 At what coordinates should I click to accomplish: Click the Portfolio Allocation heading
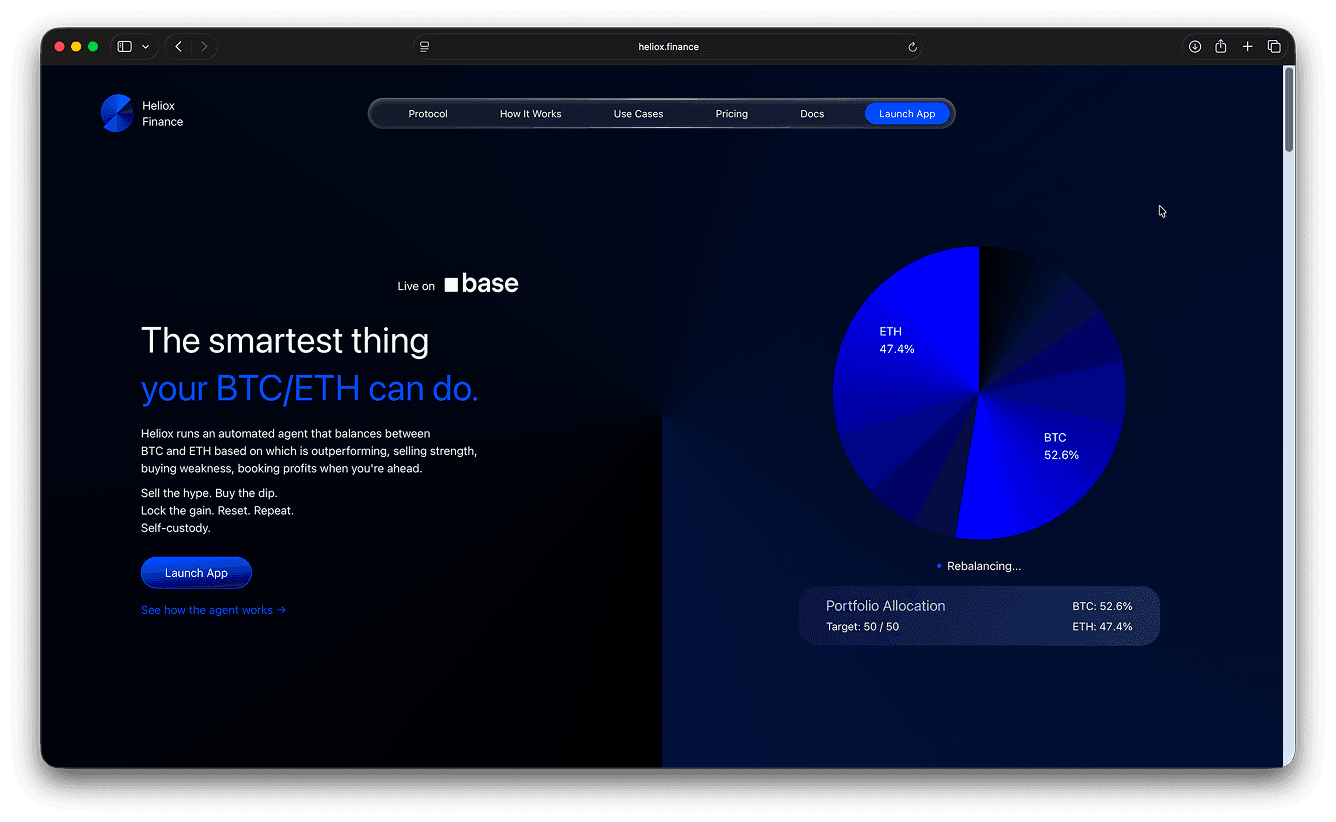pyautogui.click(x=885, y=606)
